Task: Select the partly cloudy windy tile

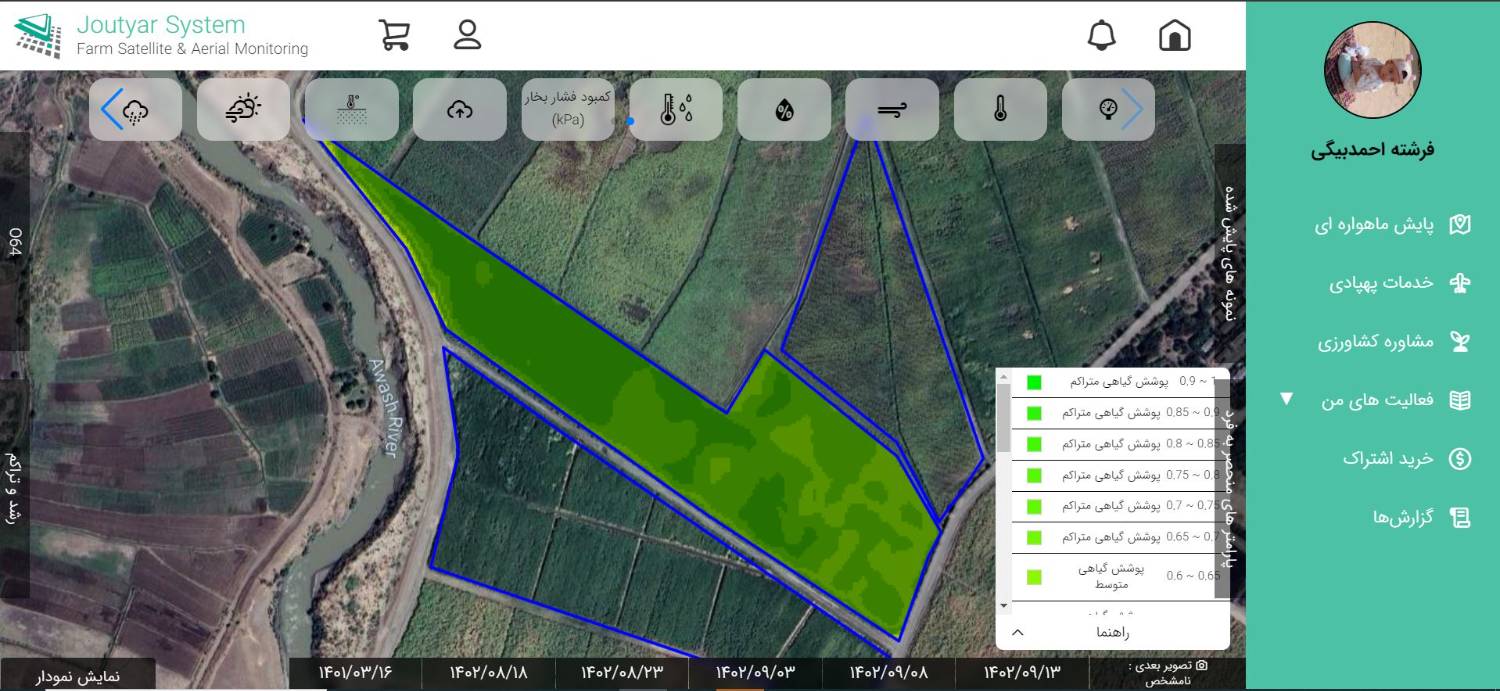Action: (x=243, y=110)
